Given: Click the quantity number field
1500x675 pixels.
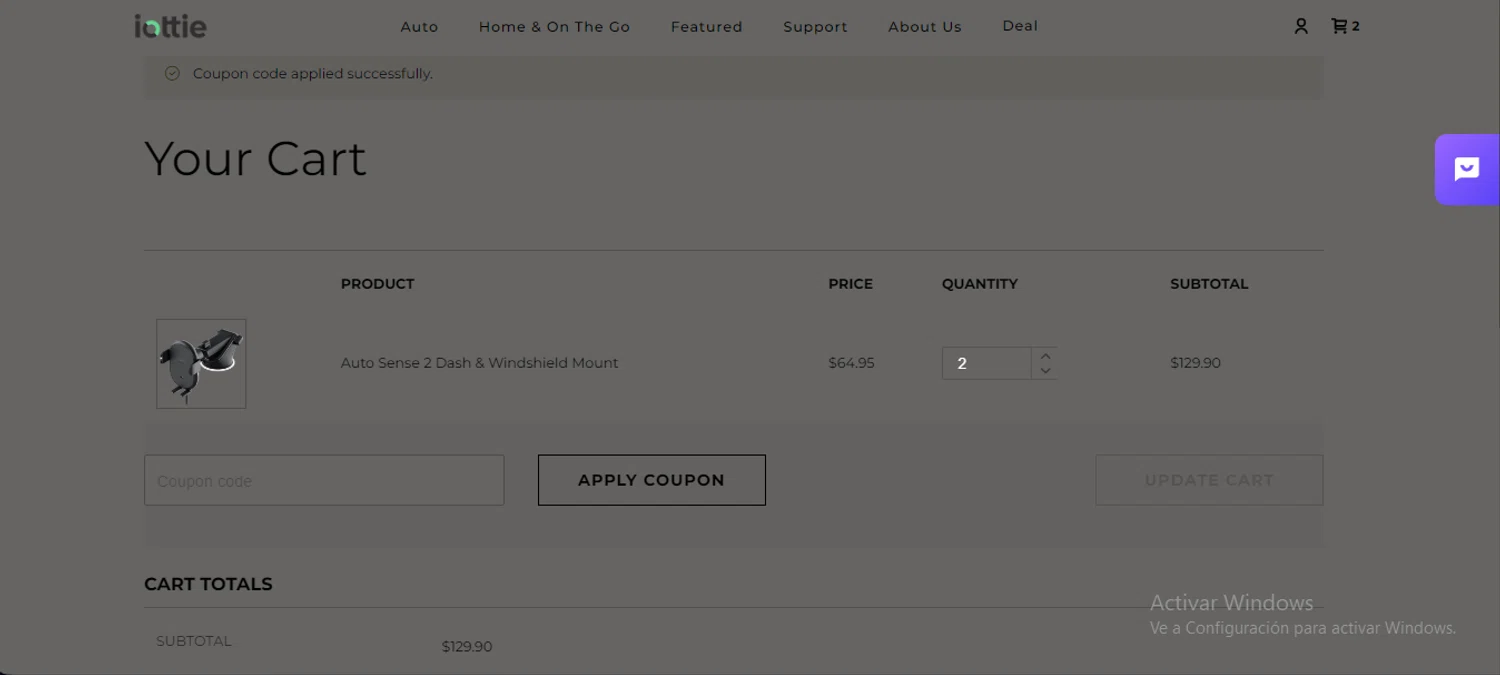Looking at the screenshot, I should (985, 363).
